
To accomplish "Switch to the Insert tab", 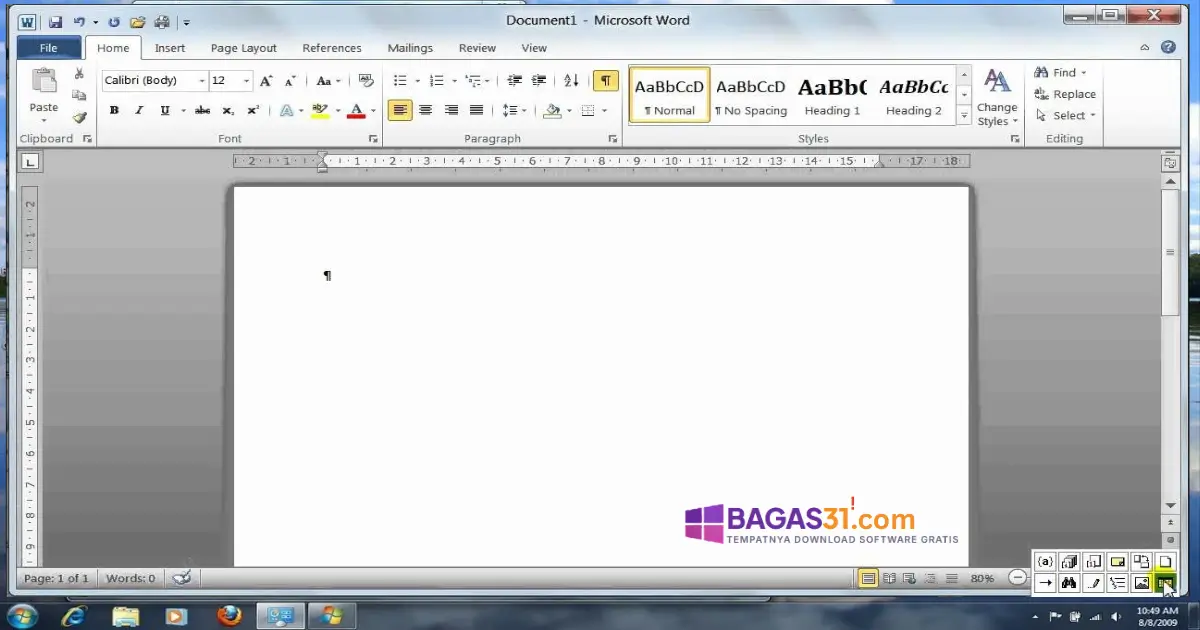I will pyautogui.click(x=170, y=48).
